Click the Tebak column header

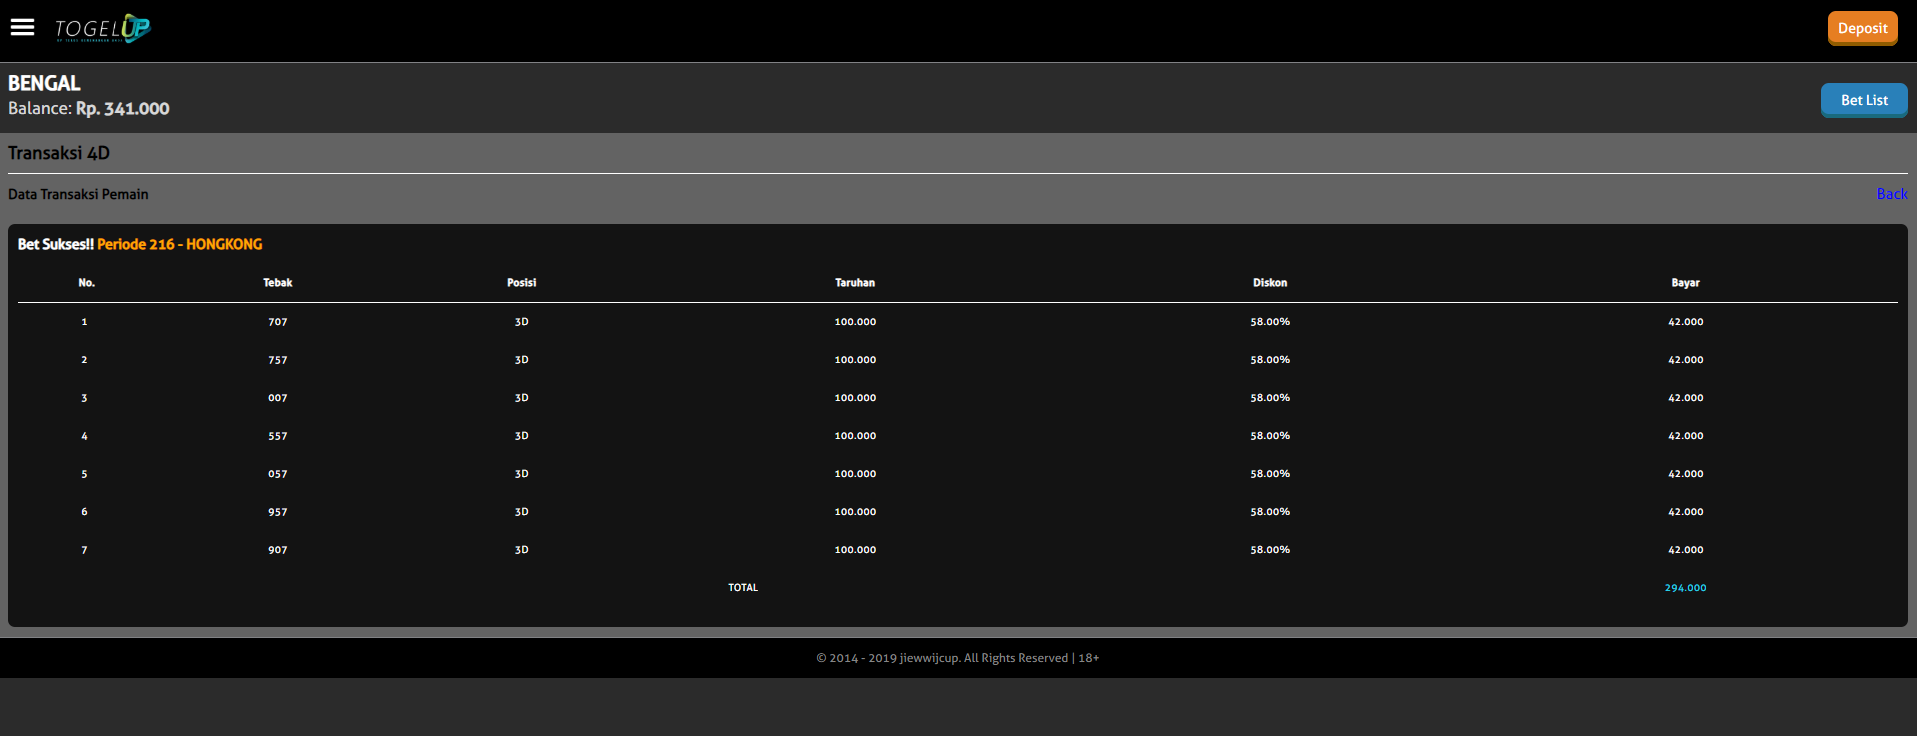click(x=277, y=283)
